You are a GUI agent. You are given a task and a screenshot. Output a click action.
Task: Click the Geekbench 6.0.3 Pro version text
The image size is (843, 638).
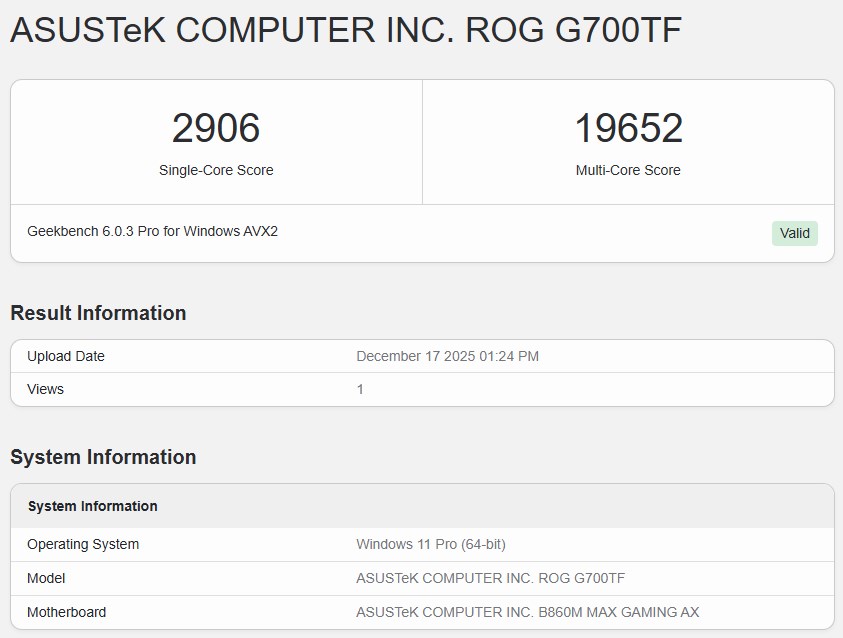coord(152,231)
